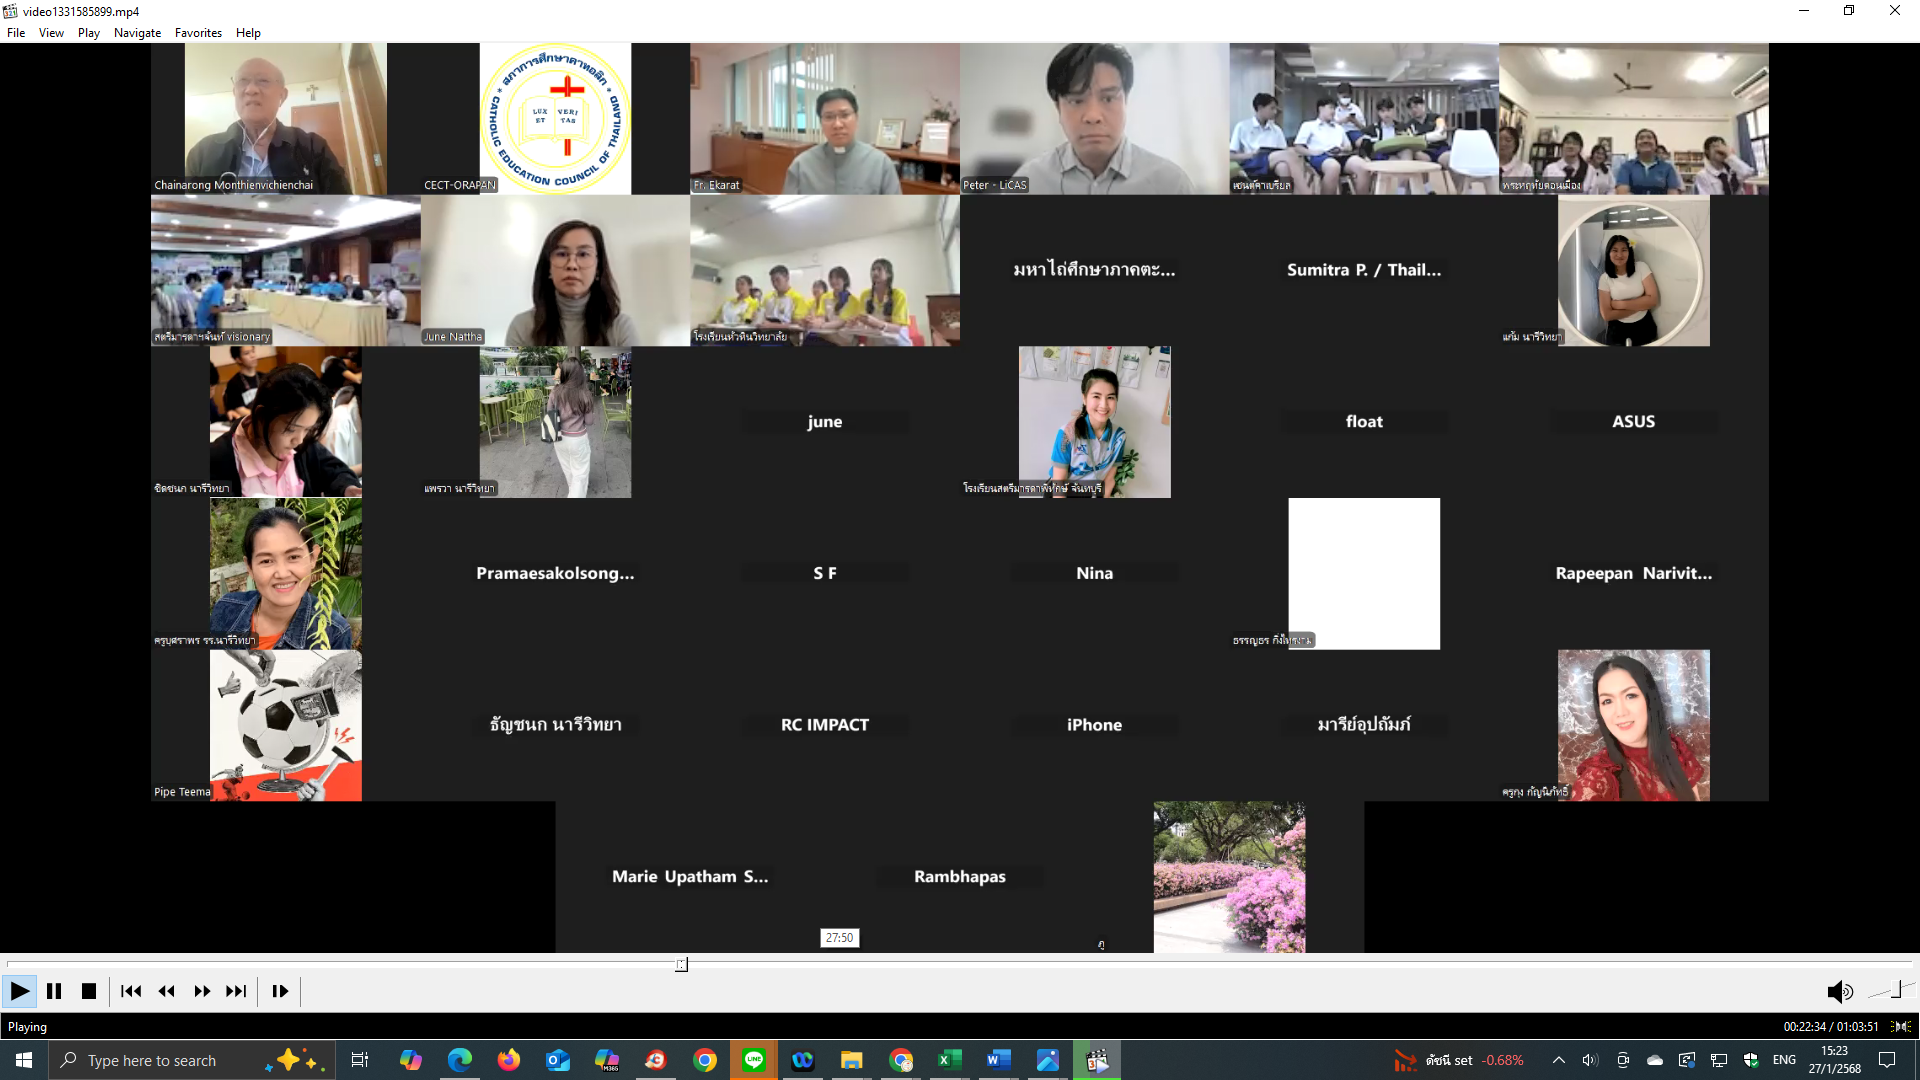Skip to next file button
This screenshot has height=1080, width=1920.
coord(236,991)
